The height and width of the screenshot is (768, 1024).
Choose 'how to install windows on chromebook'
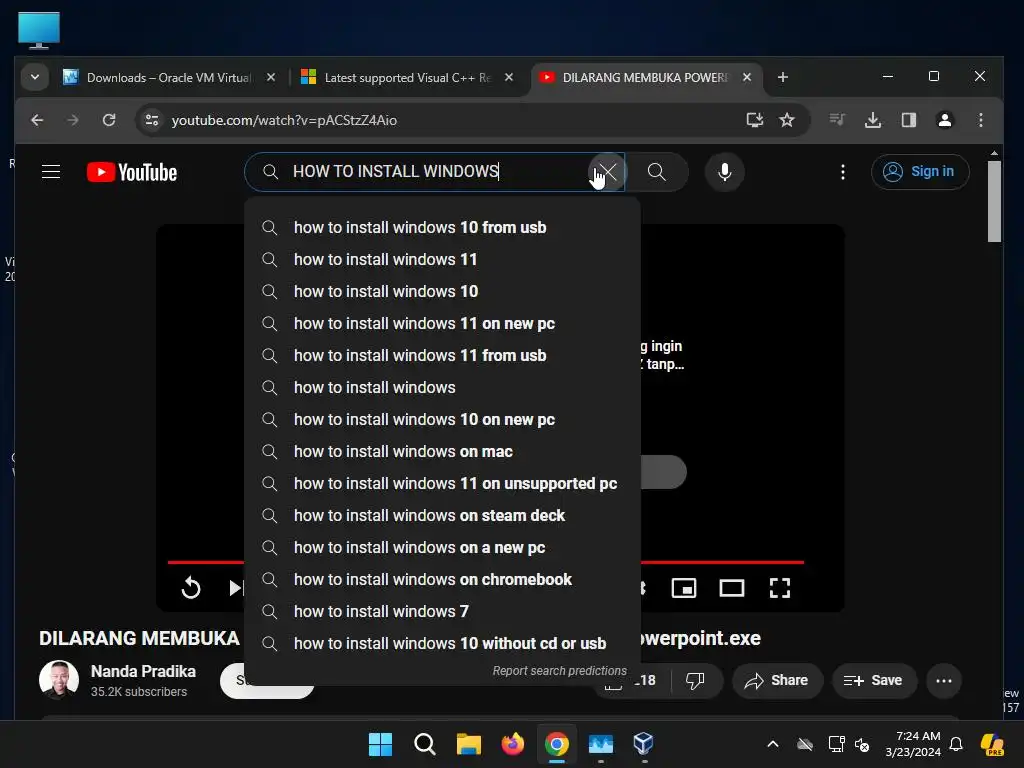coord(442,579)
